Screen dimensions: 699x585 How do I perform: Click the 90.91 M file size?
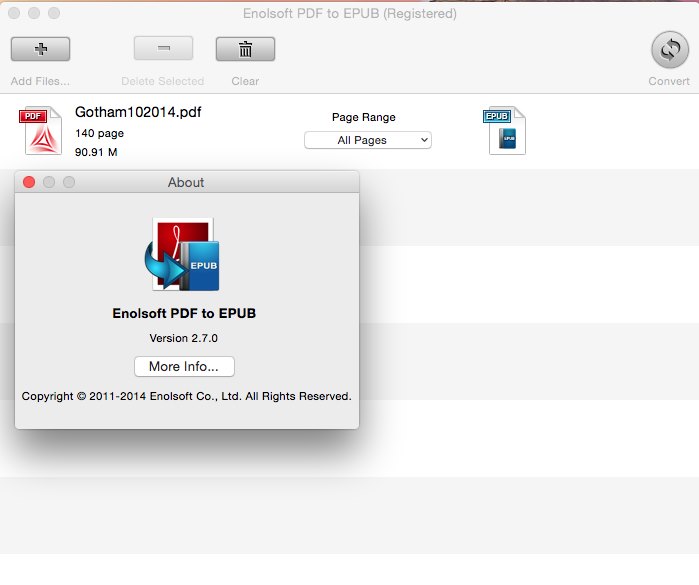pos(96,152)
